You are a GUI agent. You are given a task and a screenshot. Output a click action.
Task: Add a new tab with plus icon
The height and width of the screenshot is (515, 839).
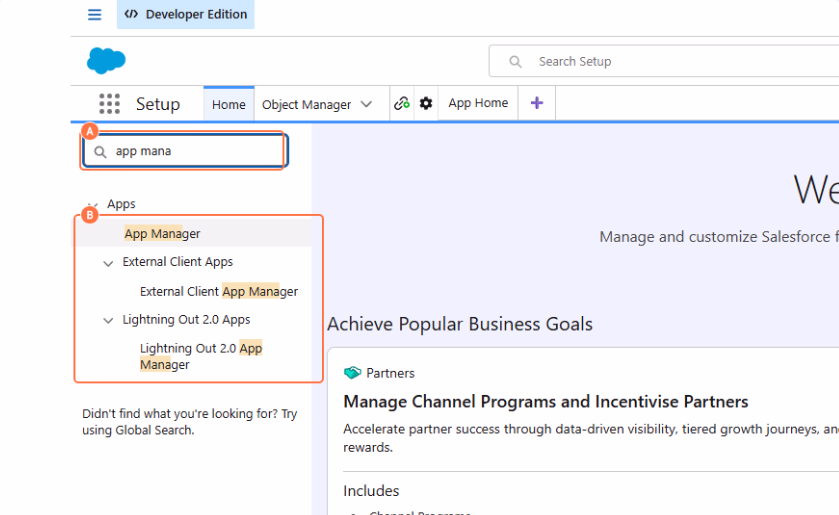point(537,103)
